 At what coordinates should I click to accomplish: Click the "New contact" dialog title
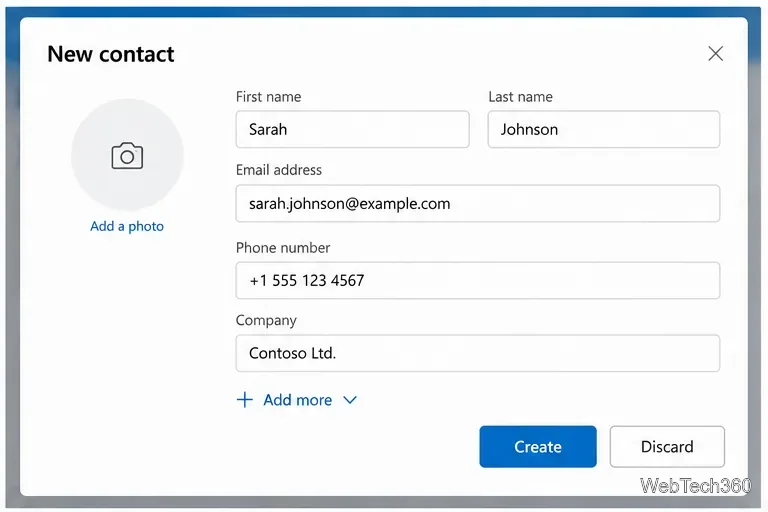click(x=111, y=54)
